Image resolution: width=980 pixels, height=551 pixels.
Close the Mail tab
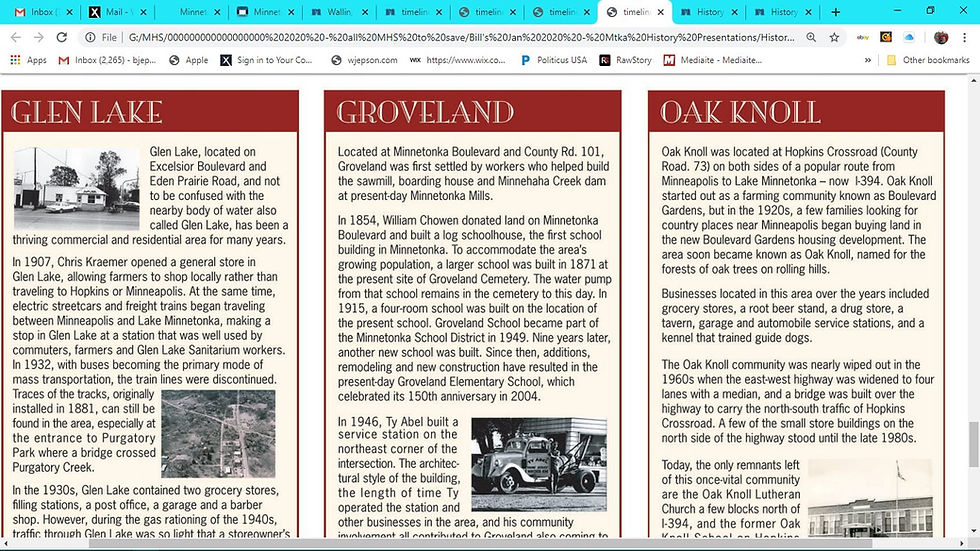(x=143, y=12)
